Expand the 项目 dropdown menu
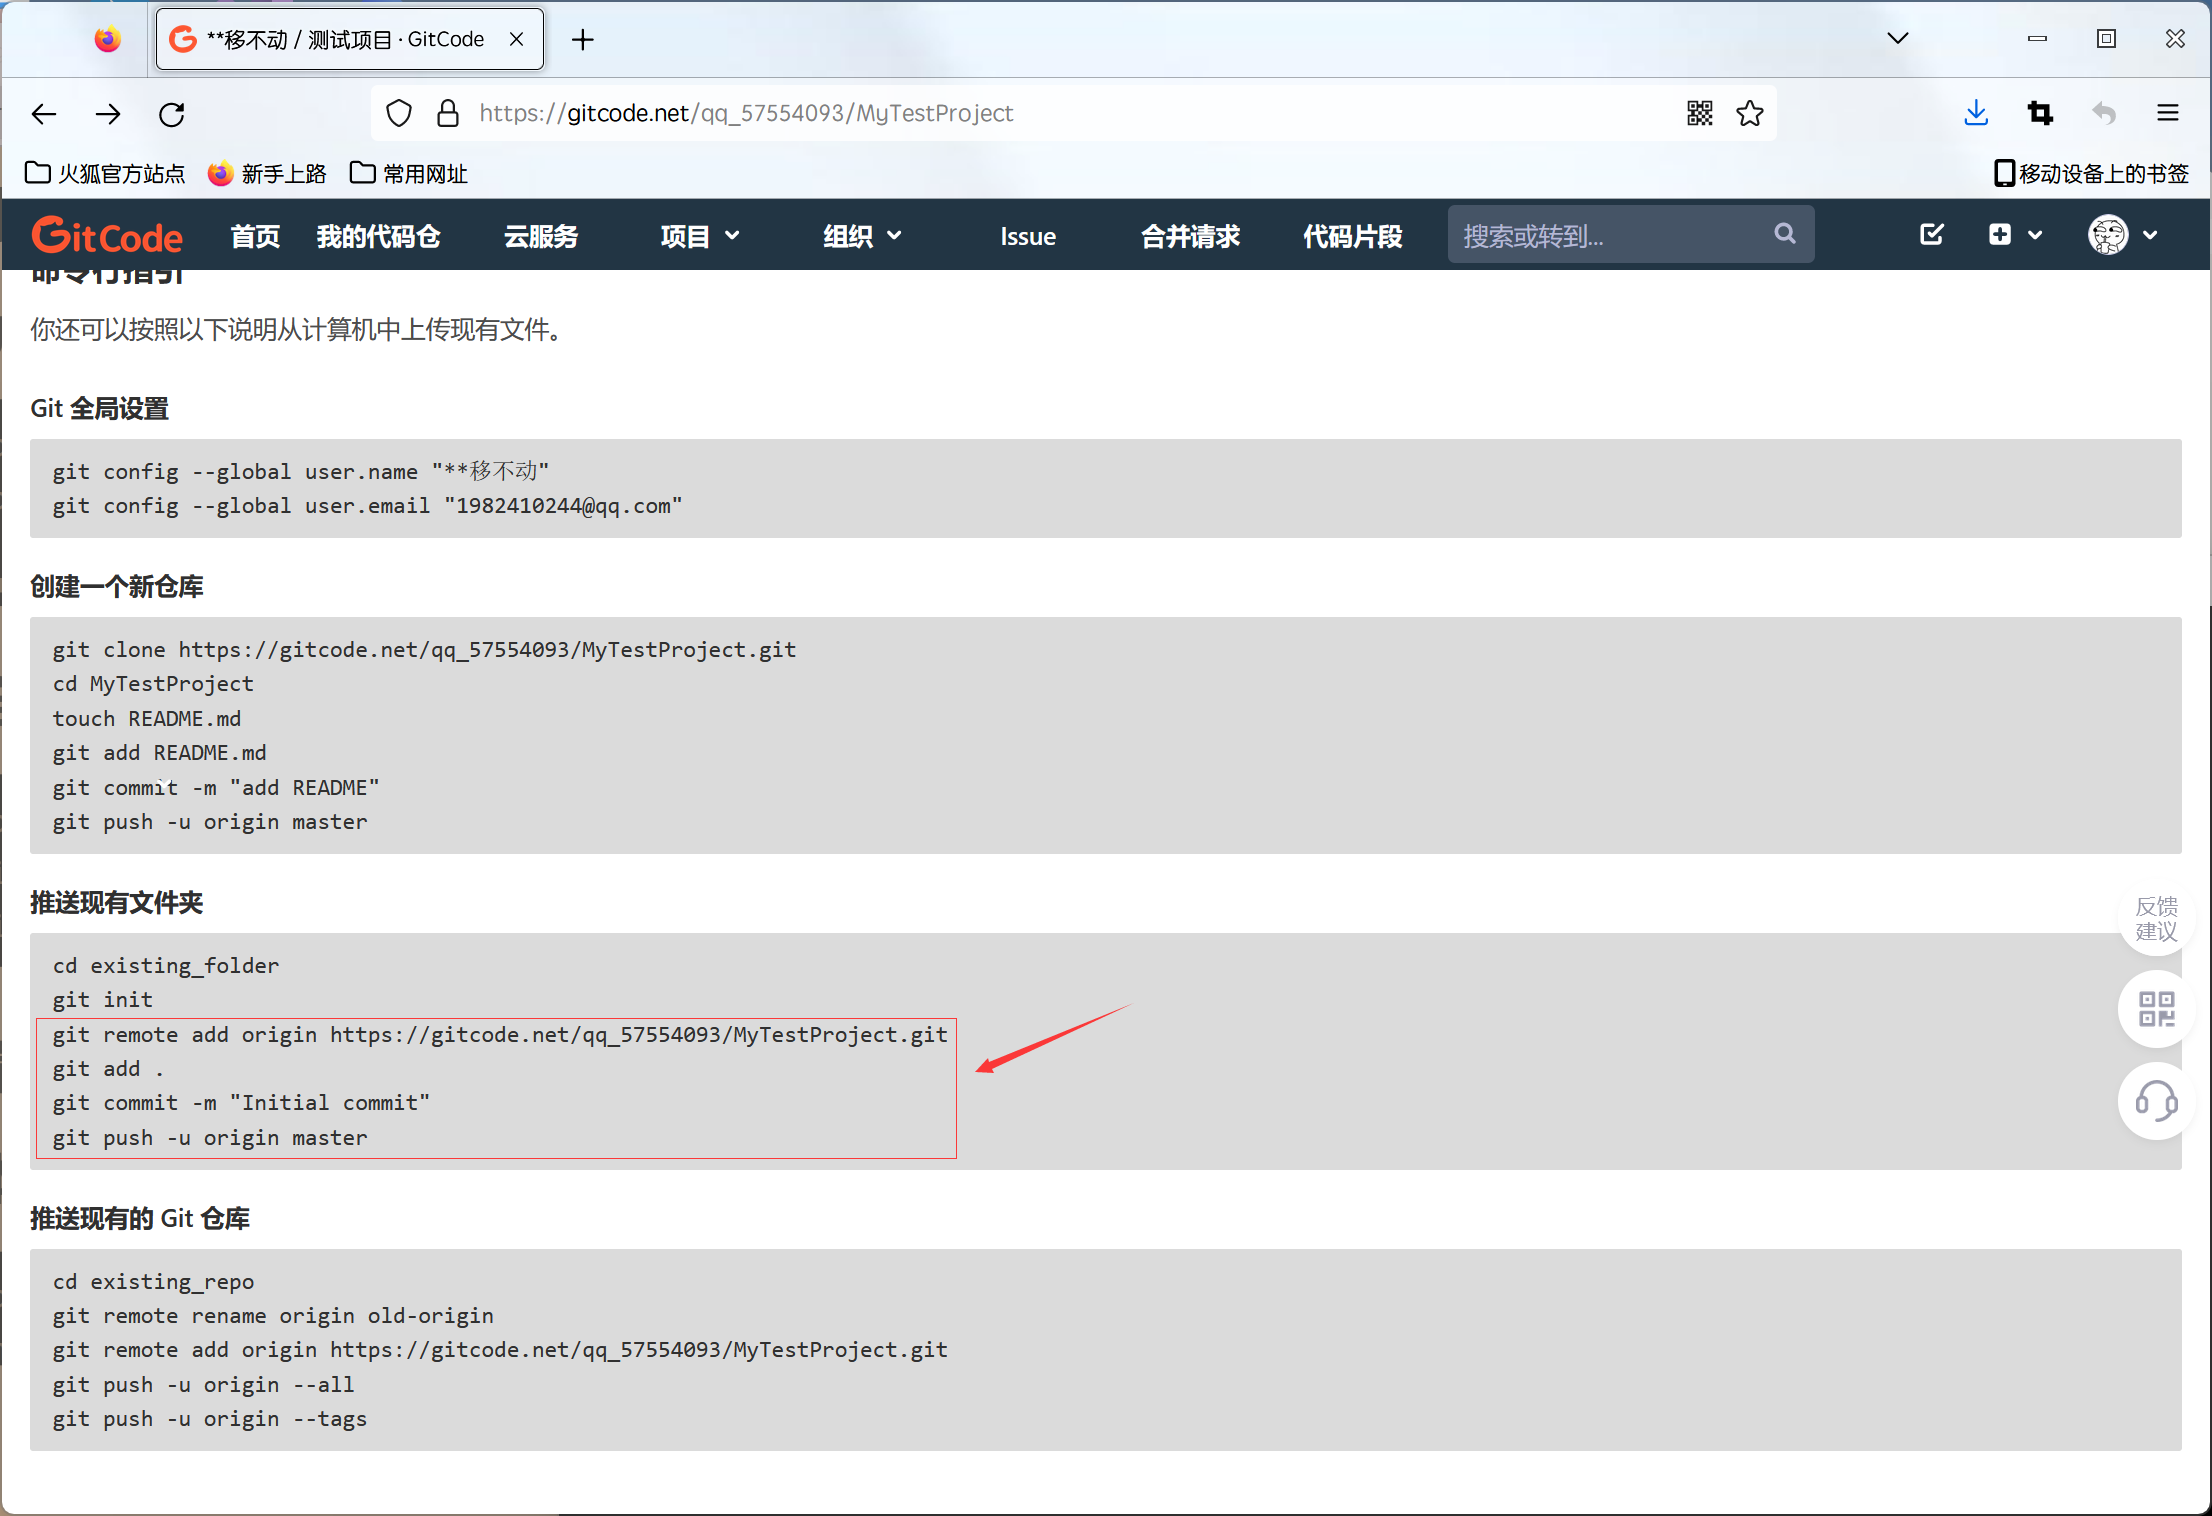The height and width of the screenshot is (1516, 2212). tap(699, 236)
